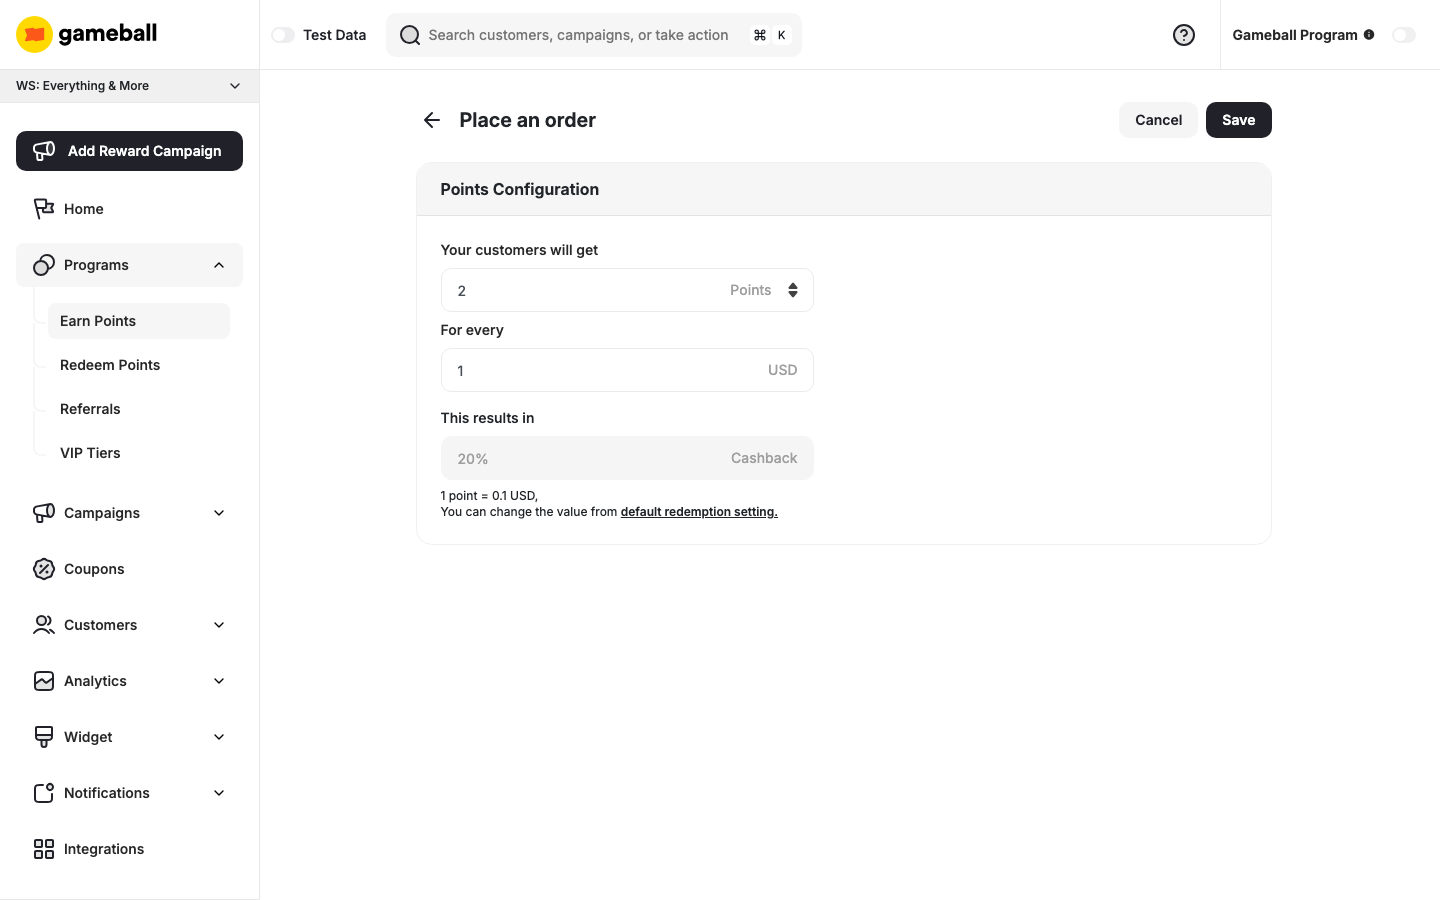Click the back arrow on Place an order
Viewport: 1440px width, 900px height.
point(431,119)
